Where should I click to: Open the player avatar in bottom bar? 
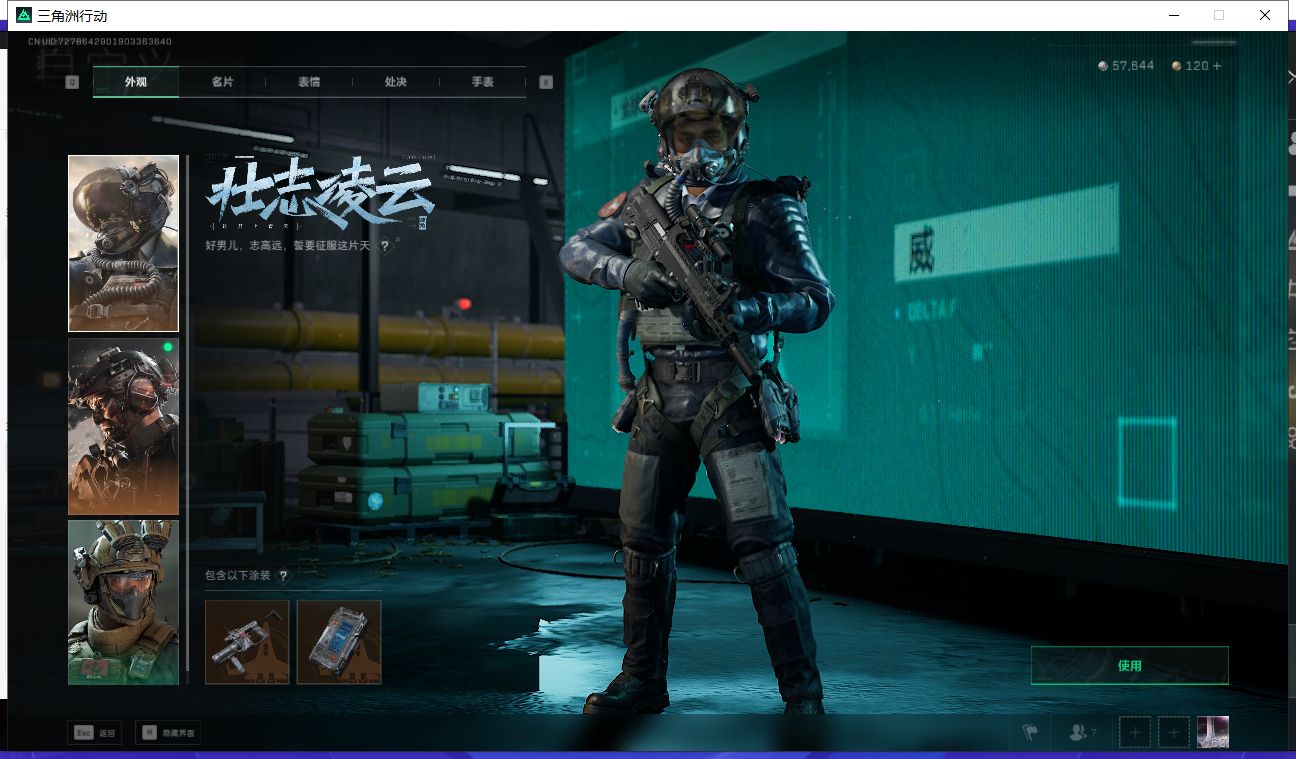click(x=1213, y=733)
